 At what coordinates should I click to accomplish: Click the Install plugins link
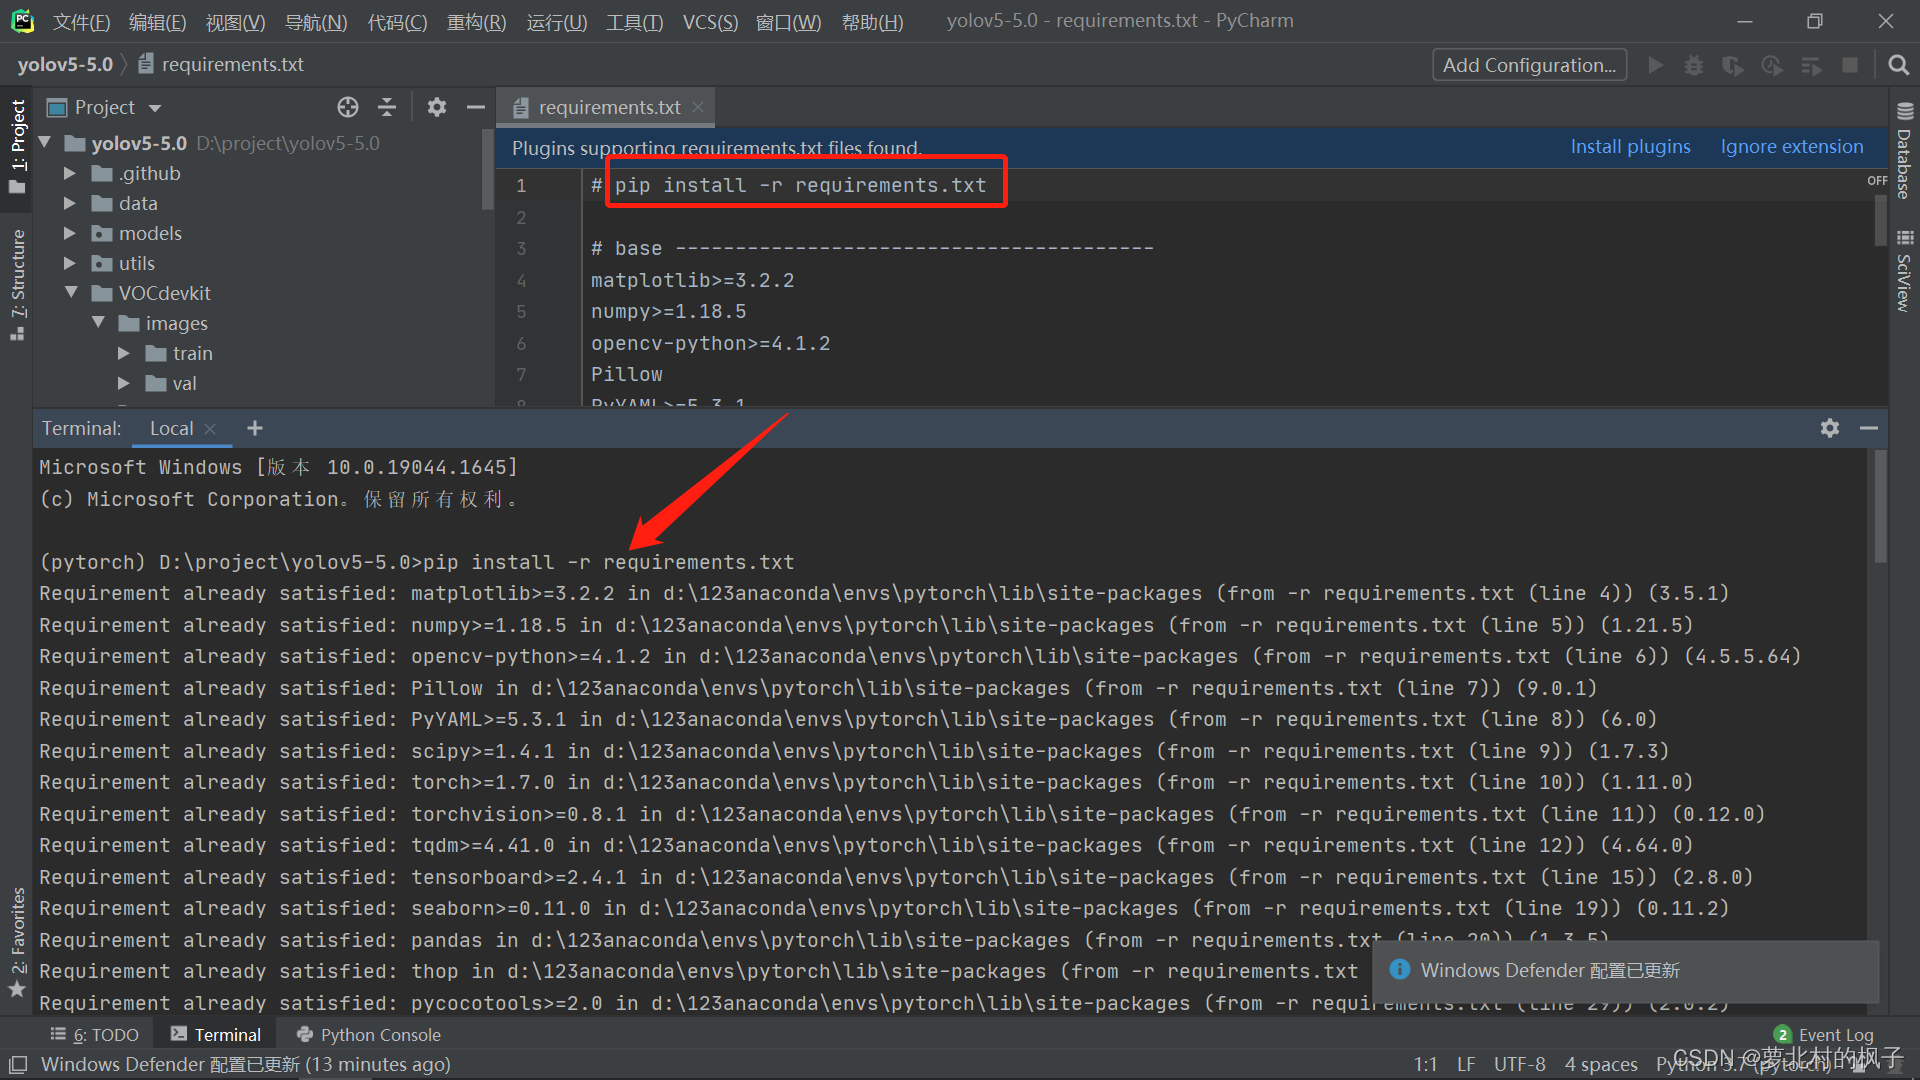click(x=1630, y=147)
